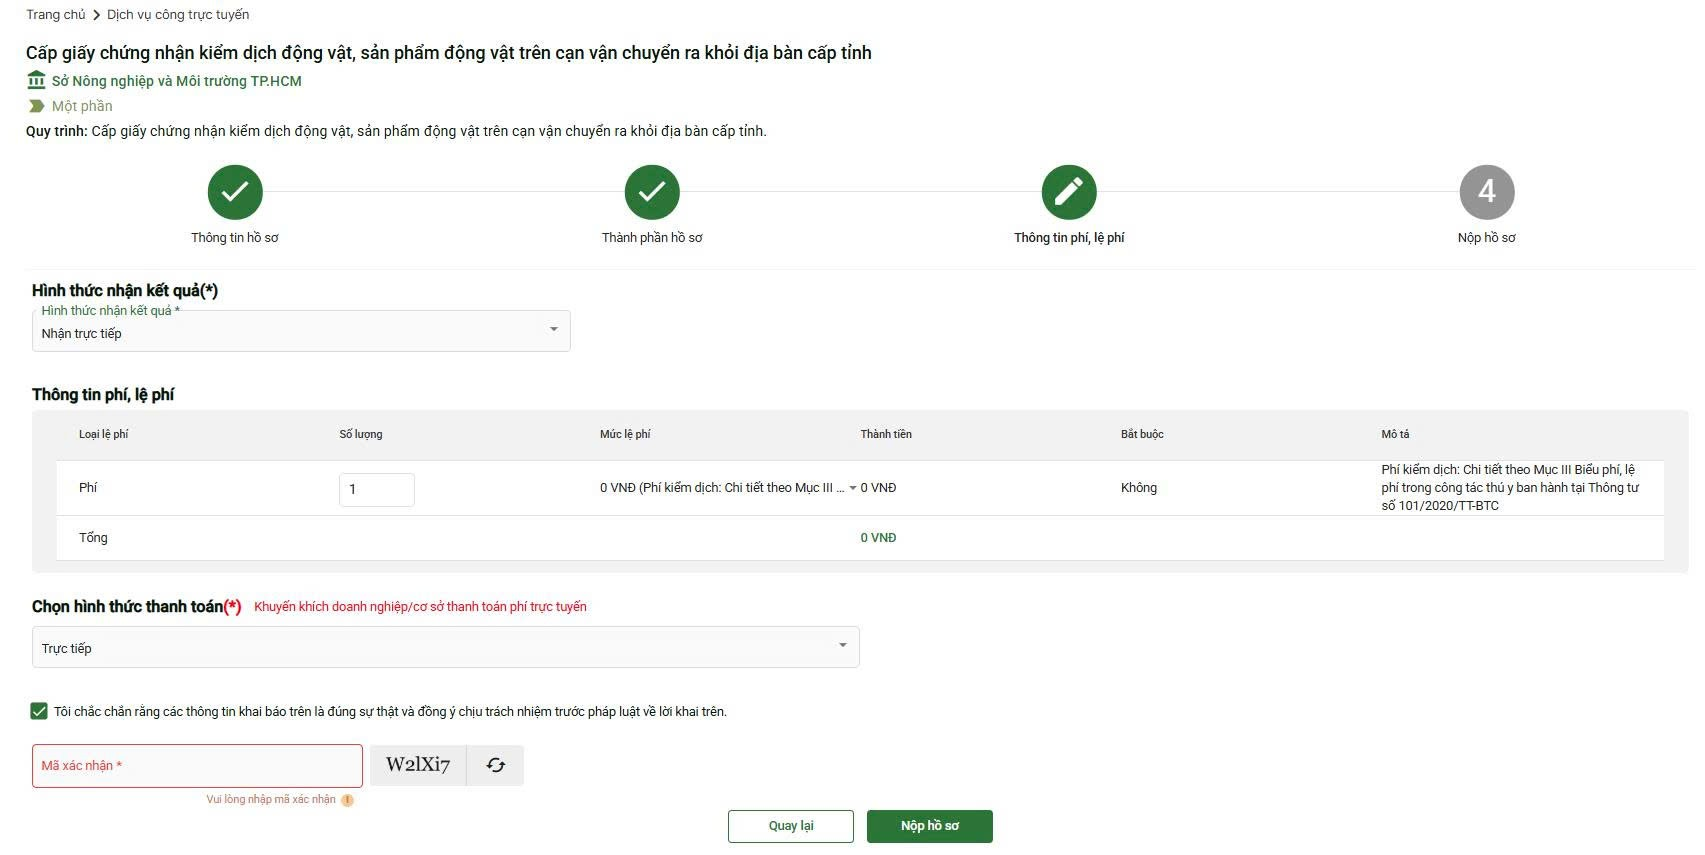Click the step 4 Nộp hồ sơ circle
The height and width of the screenshot is (855, 1705).
coord(1487,192)
